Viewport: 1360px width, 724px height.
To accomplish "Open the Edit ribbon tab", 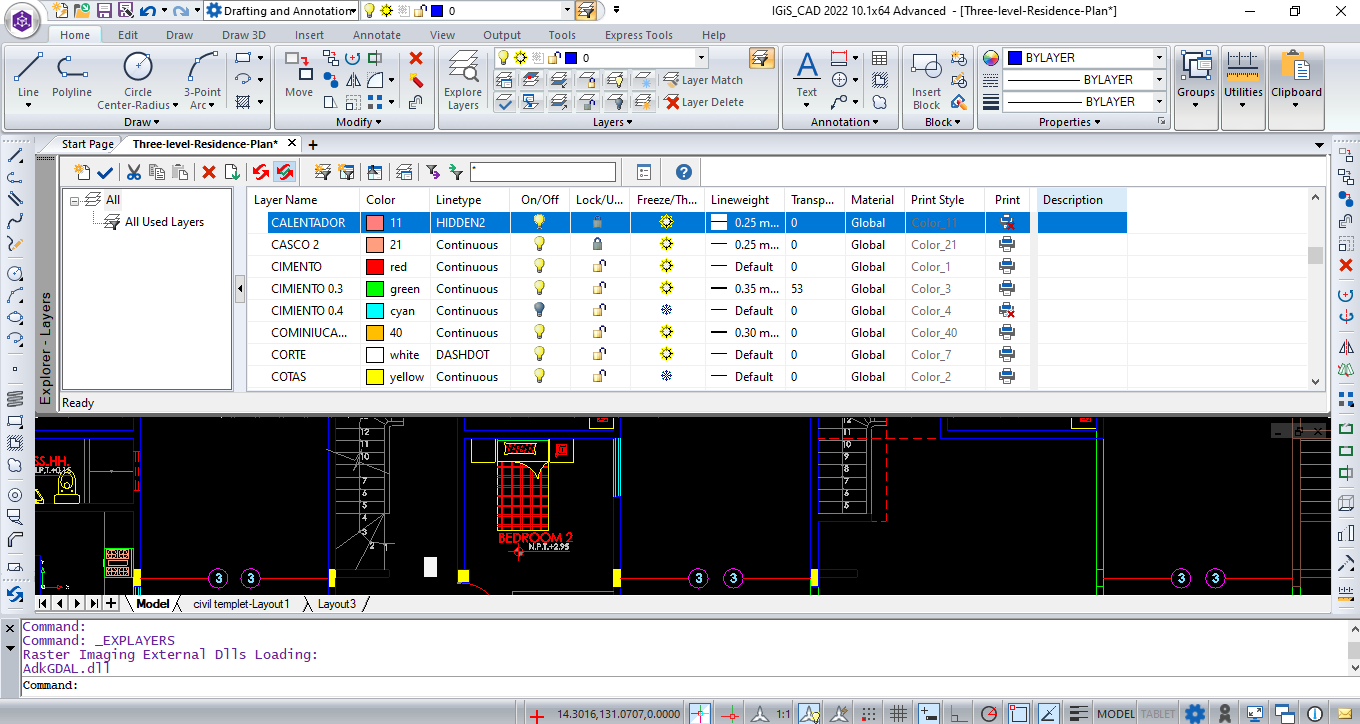I will (128, 35).
